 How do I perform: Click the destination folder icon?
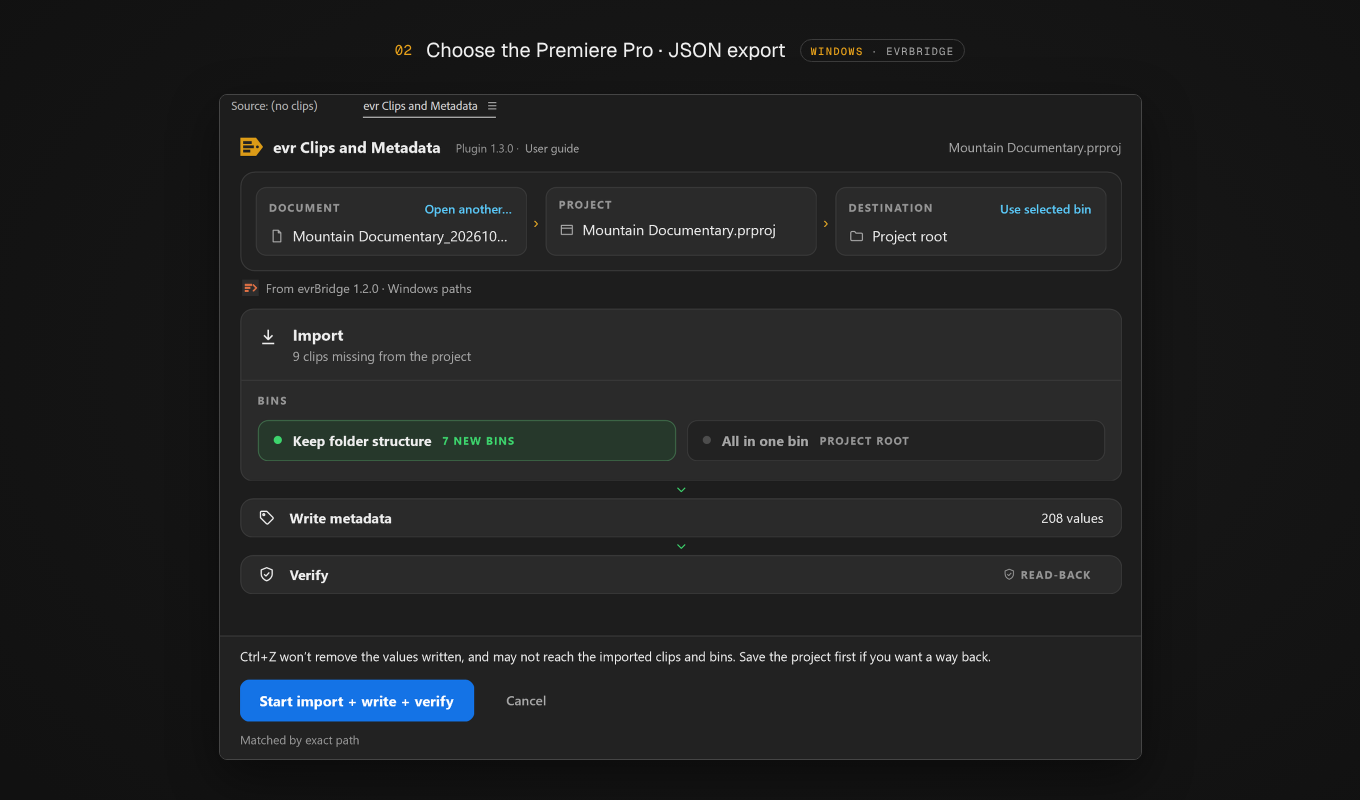pos(856,237)
